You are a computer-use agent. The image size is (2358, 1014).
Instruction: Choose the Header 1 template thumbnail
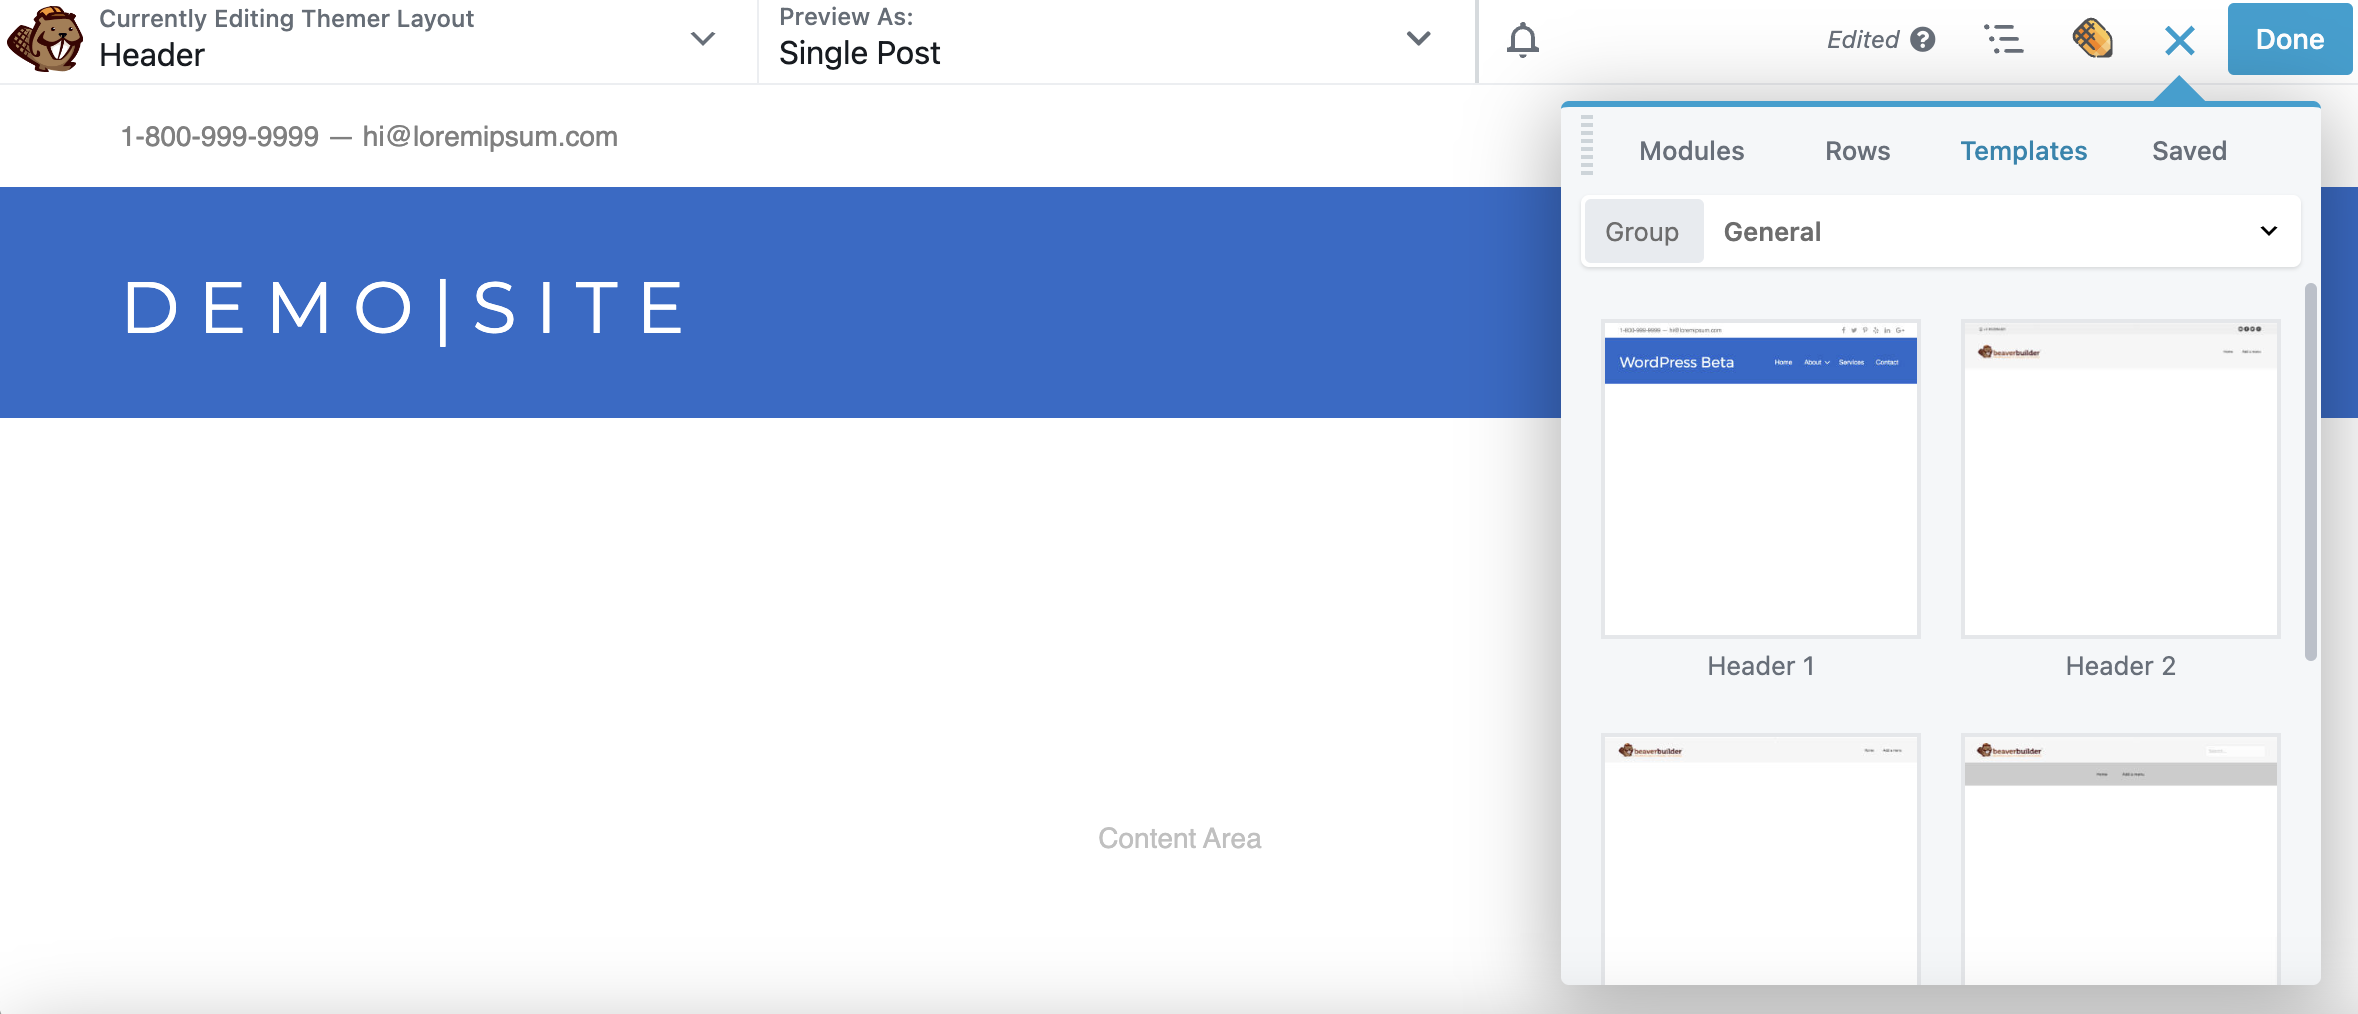1760,479
